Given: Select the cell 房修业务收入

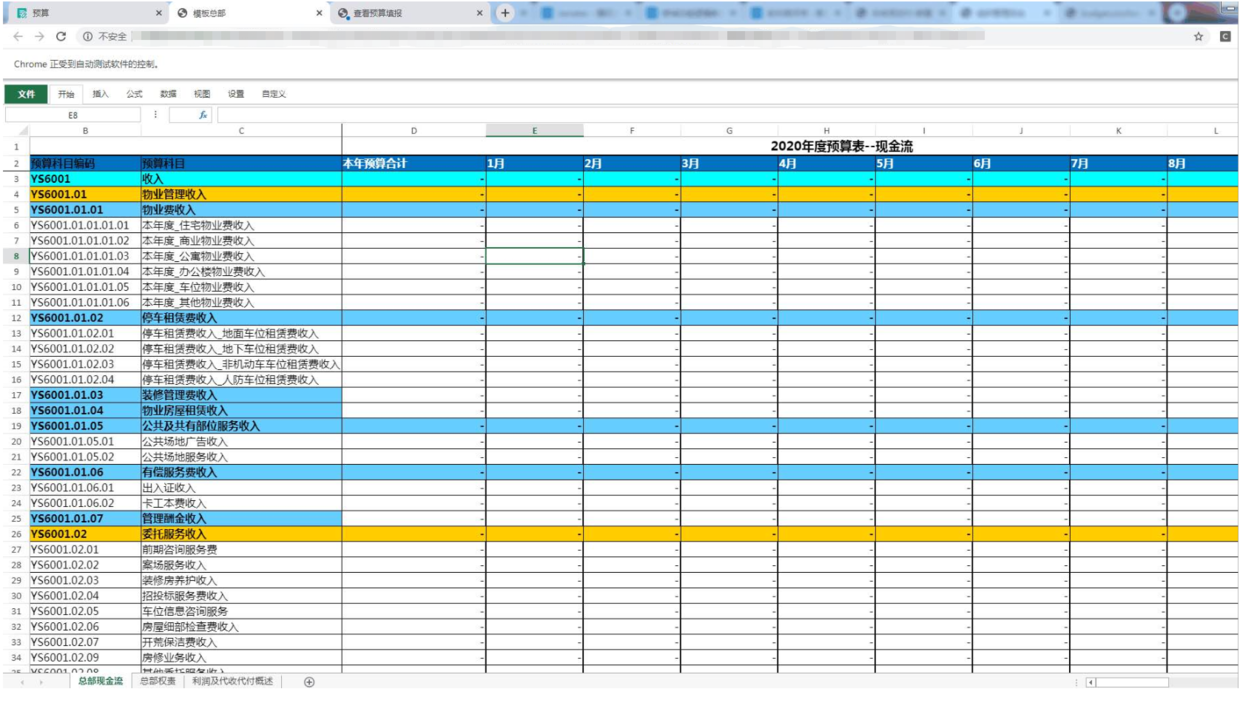Looking at the screenshot, I should 241,658.
